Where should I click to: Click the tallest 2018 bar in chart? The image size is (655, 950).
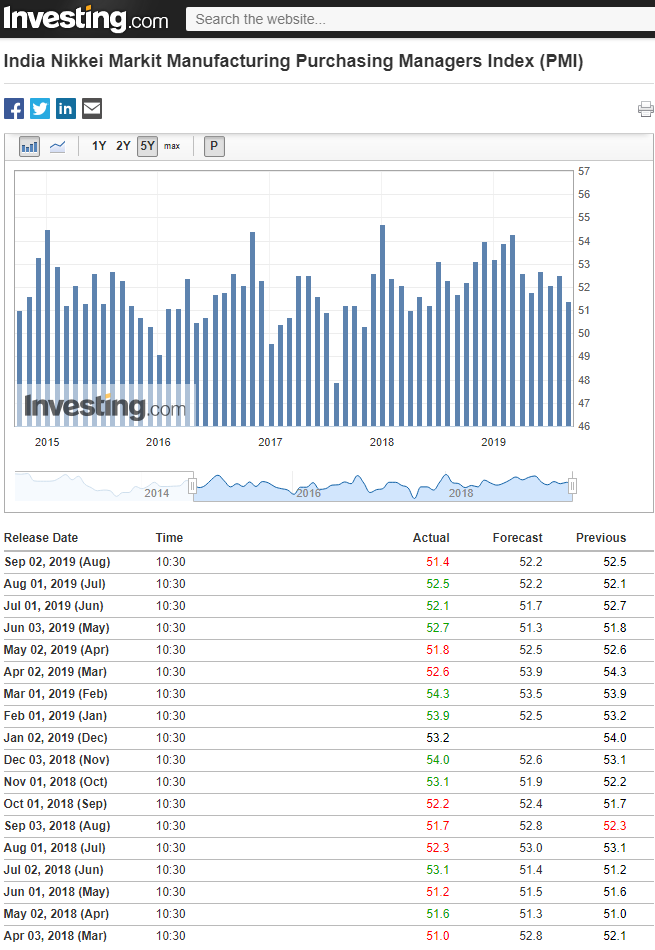[382, 325]
